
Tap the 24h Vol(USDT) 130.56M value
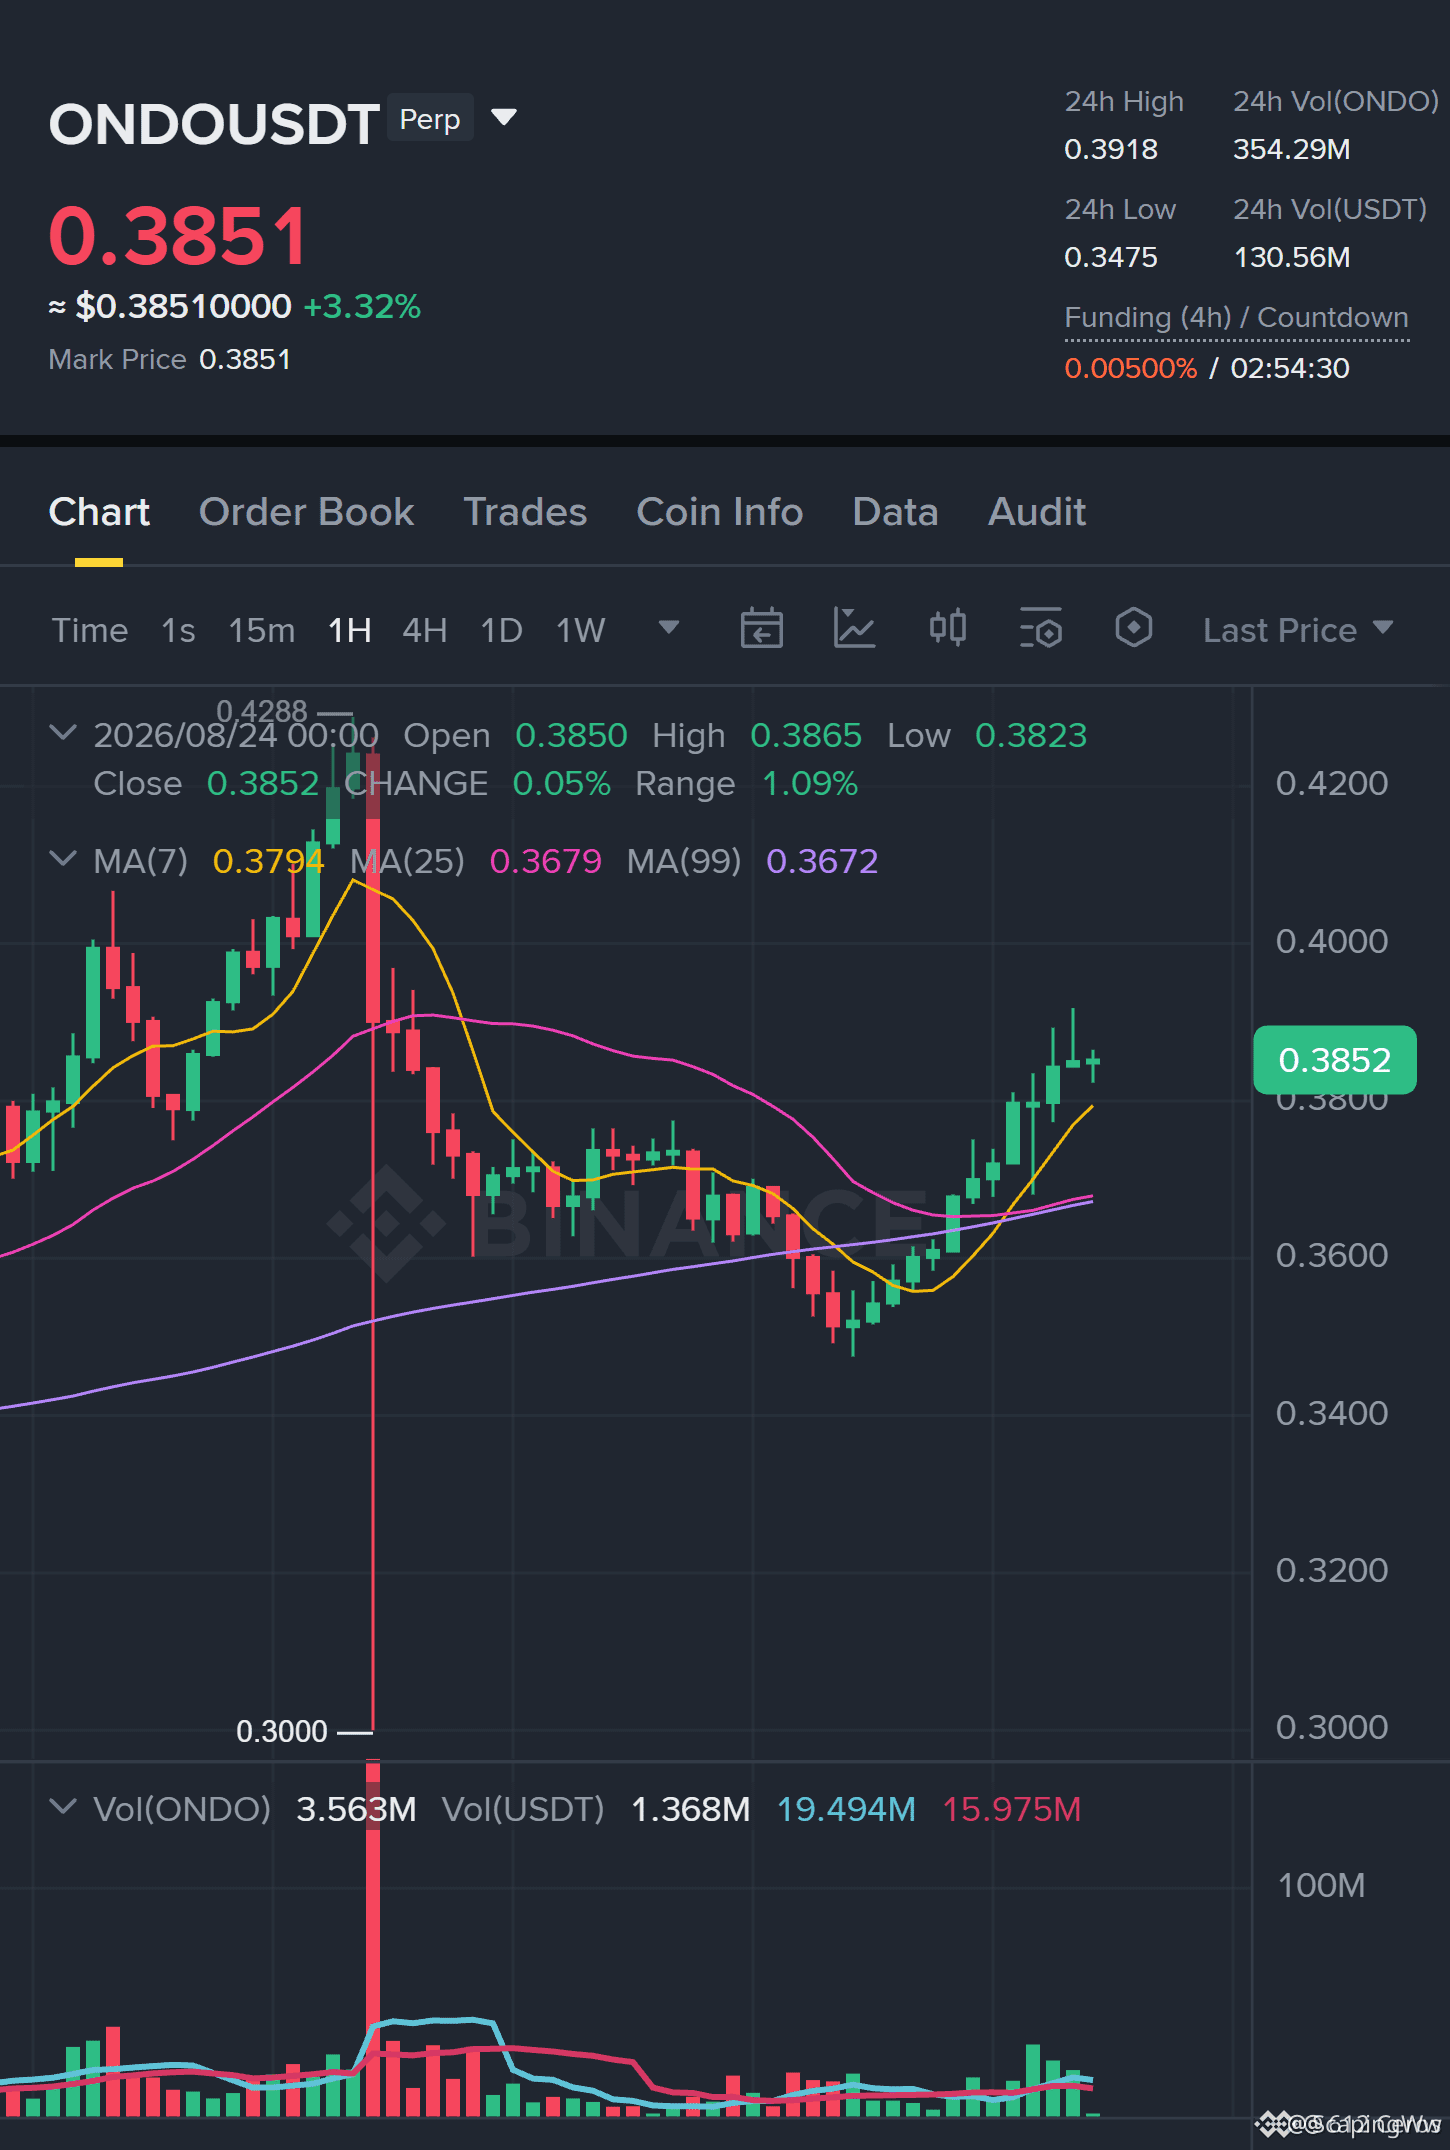[x=1291, y=257]
